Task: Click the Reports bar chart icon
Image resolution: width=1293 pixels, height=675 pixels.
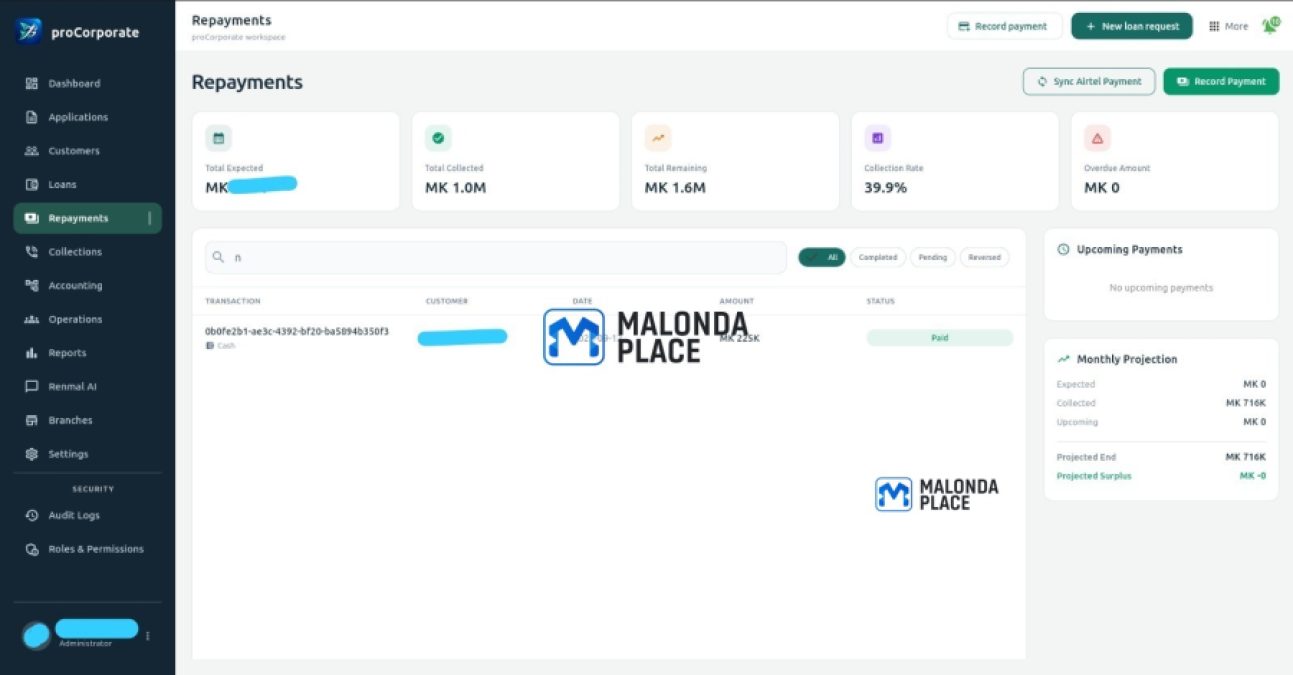Action: [31, 353]
